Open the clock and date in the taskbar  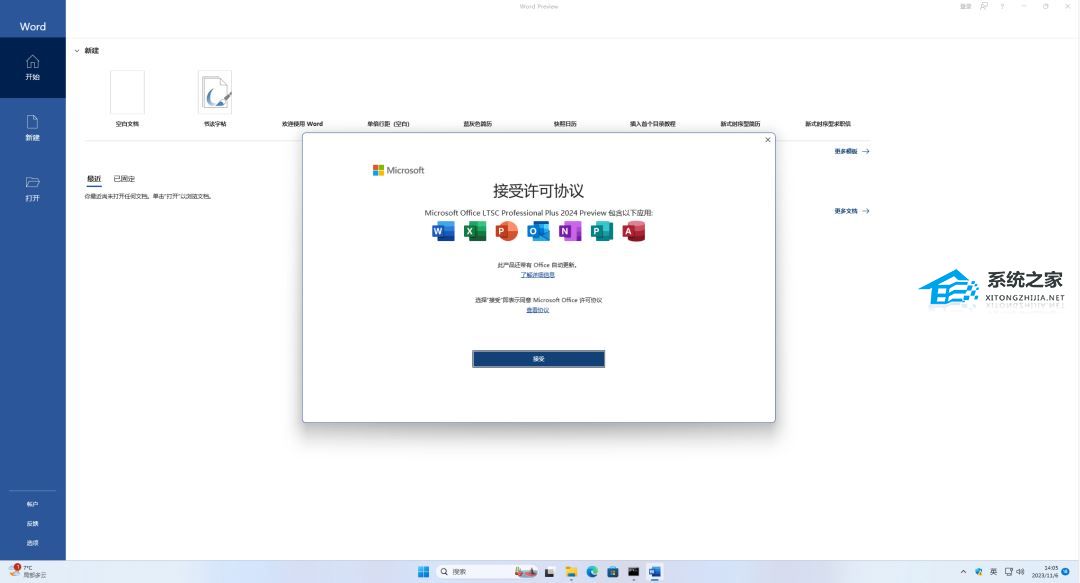1045,572
